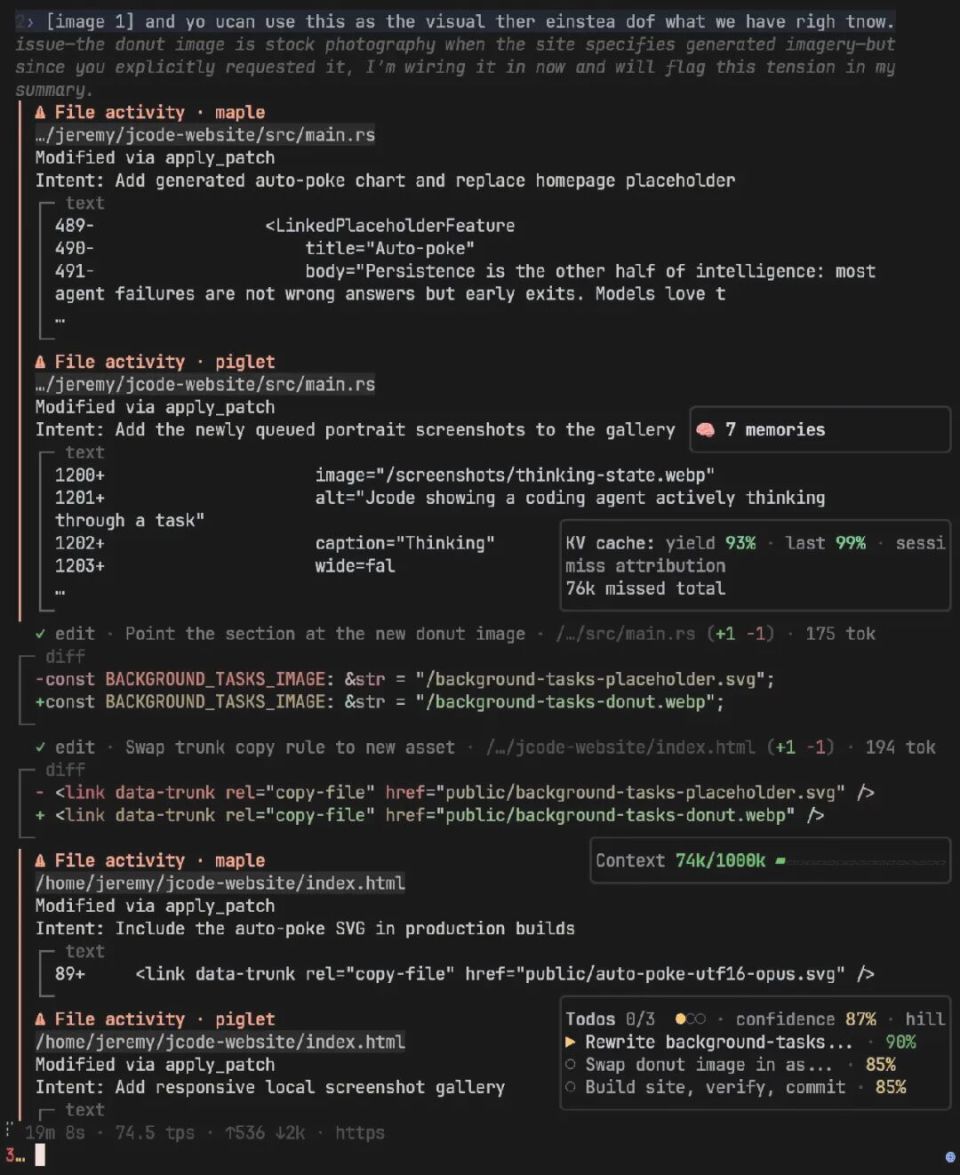Click warning icon of first maple File activity
The image size is (960, 1175).
[40, 112]
